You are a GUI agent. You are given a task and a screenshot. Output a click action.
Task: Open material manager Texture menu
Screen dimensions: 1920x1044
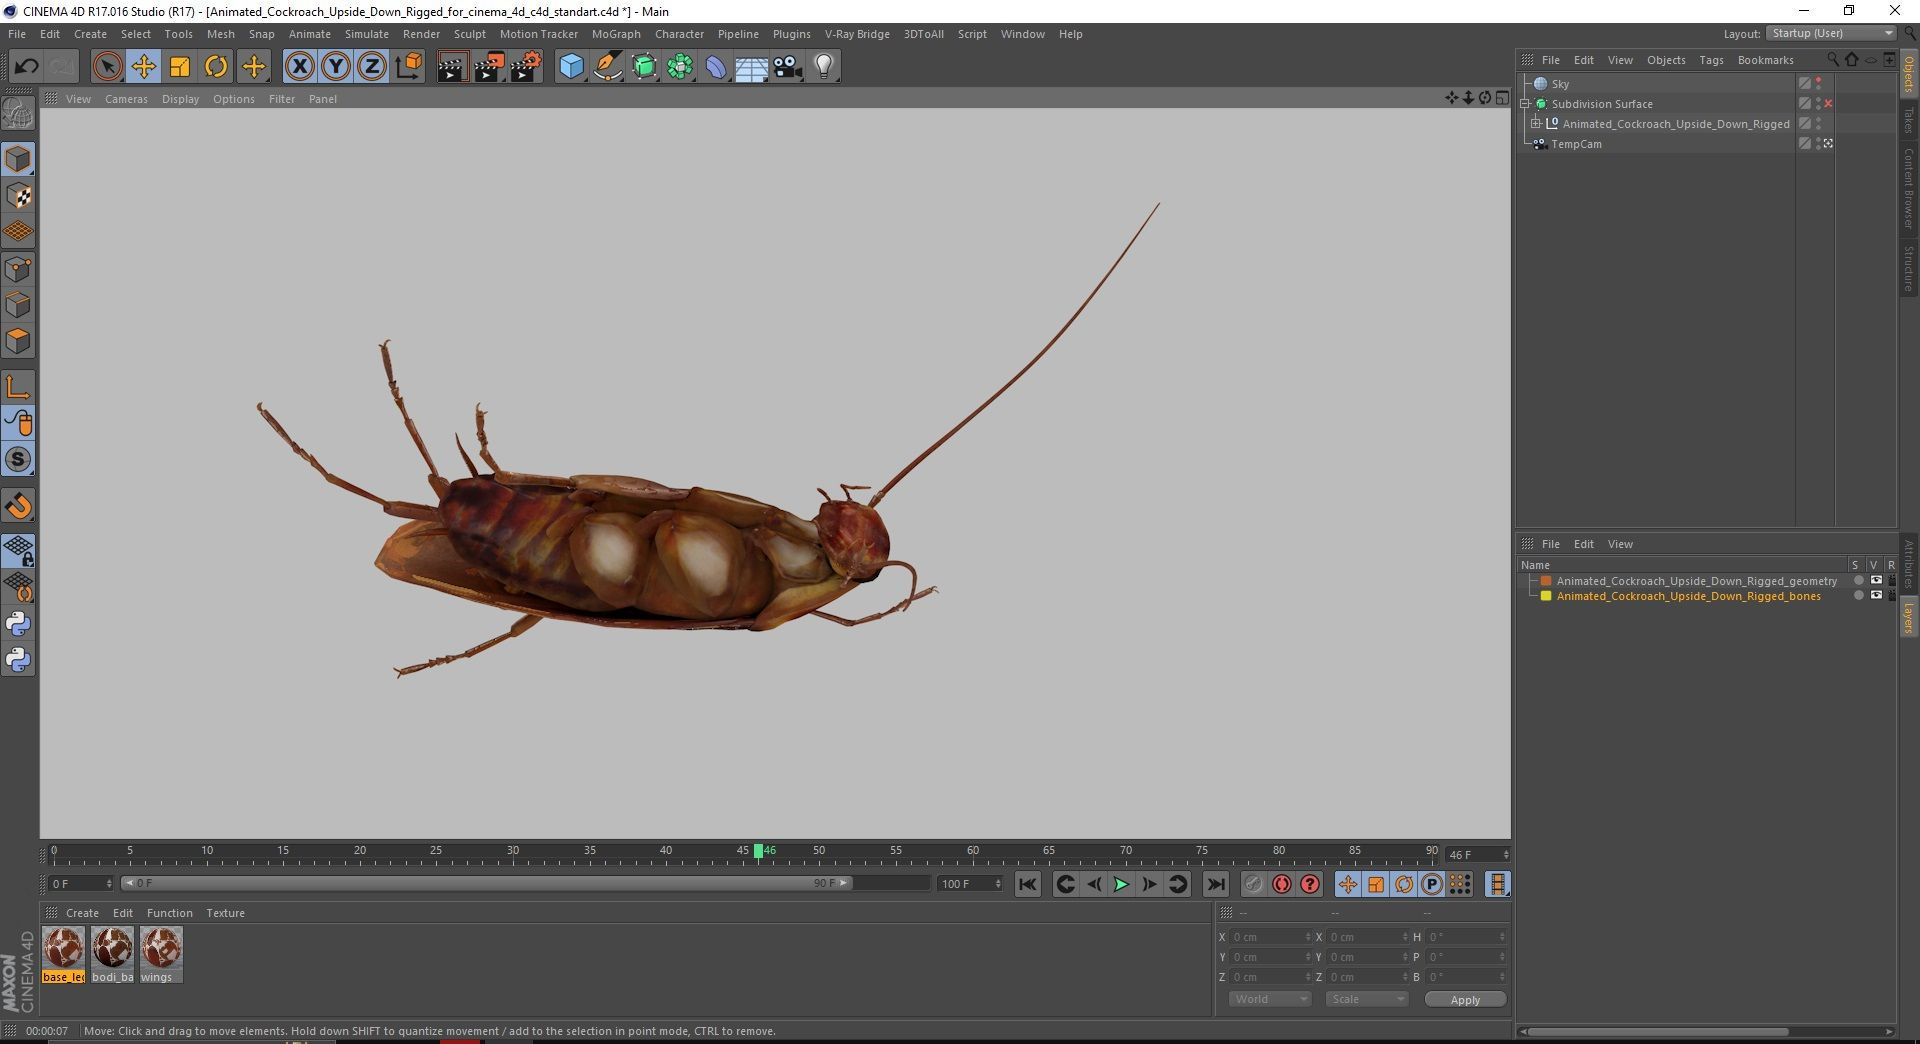point(225,913)
